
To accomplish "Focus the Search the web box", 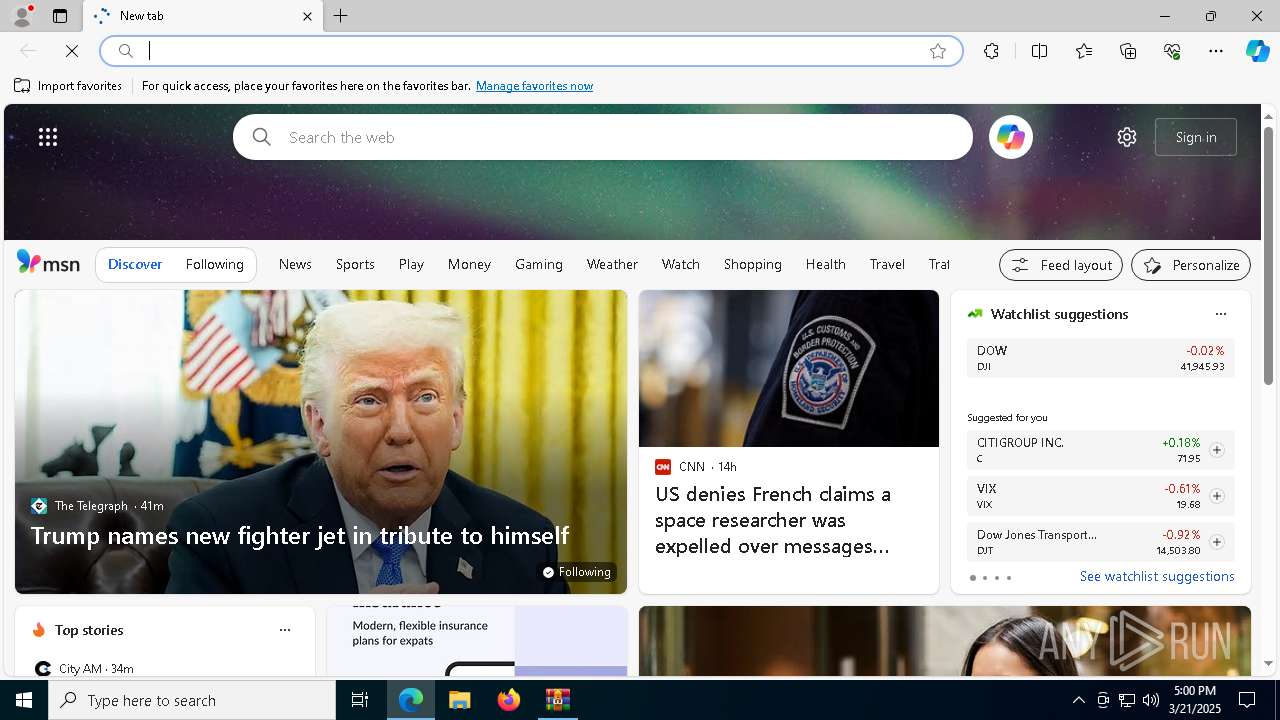I will click(x=603, y=137).
